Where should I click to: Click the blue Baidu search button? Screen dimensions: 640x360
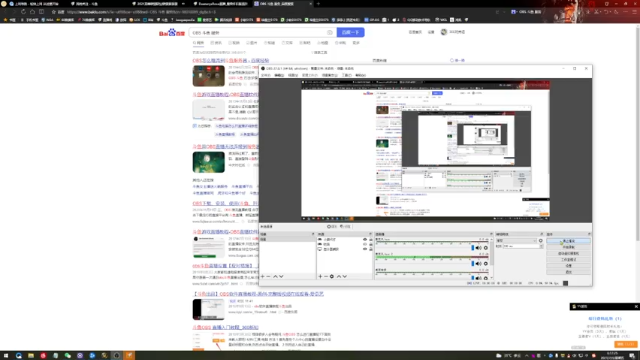[x=350, y=32]
